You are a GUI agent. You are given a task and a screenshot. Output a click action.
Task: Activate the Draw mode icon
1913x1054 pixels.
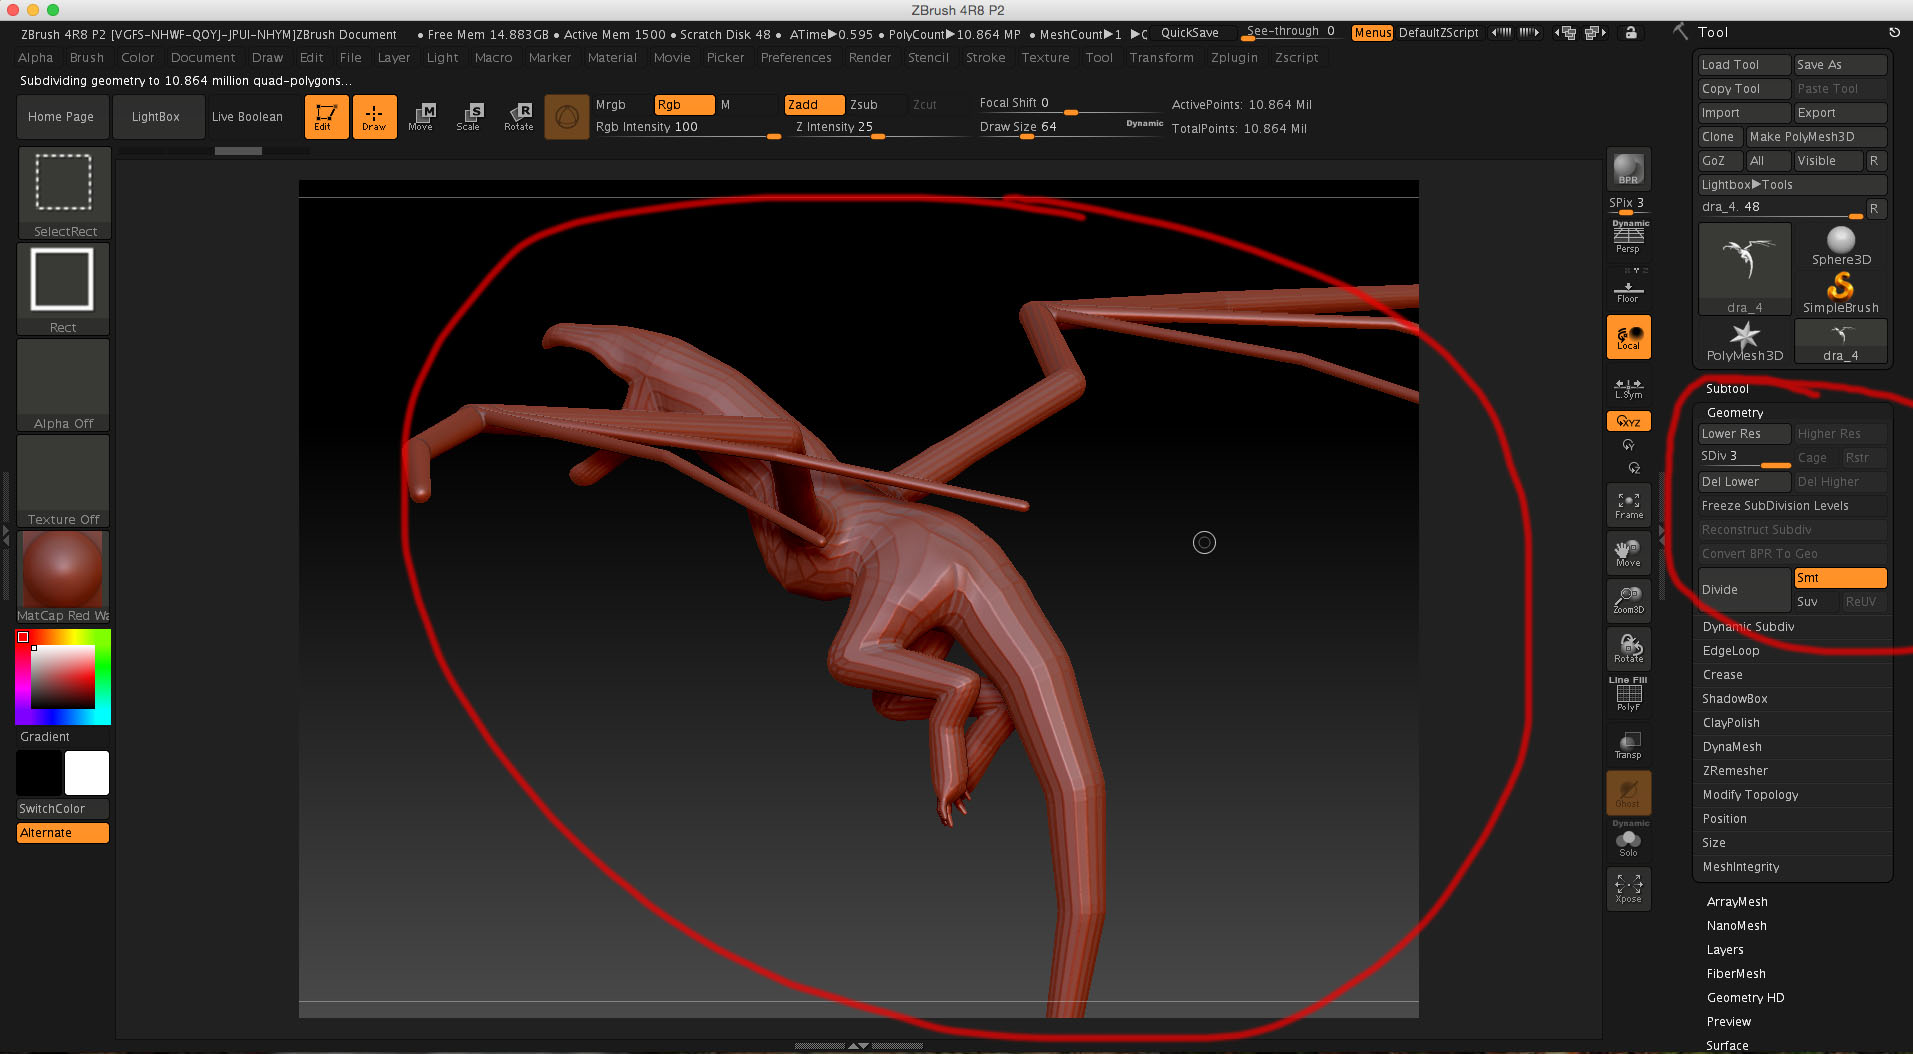pos(374,117)
